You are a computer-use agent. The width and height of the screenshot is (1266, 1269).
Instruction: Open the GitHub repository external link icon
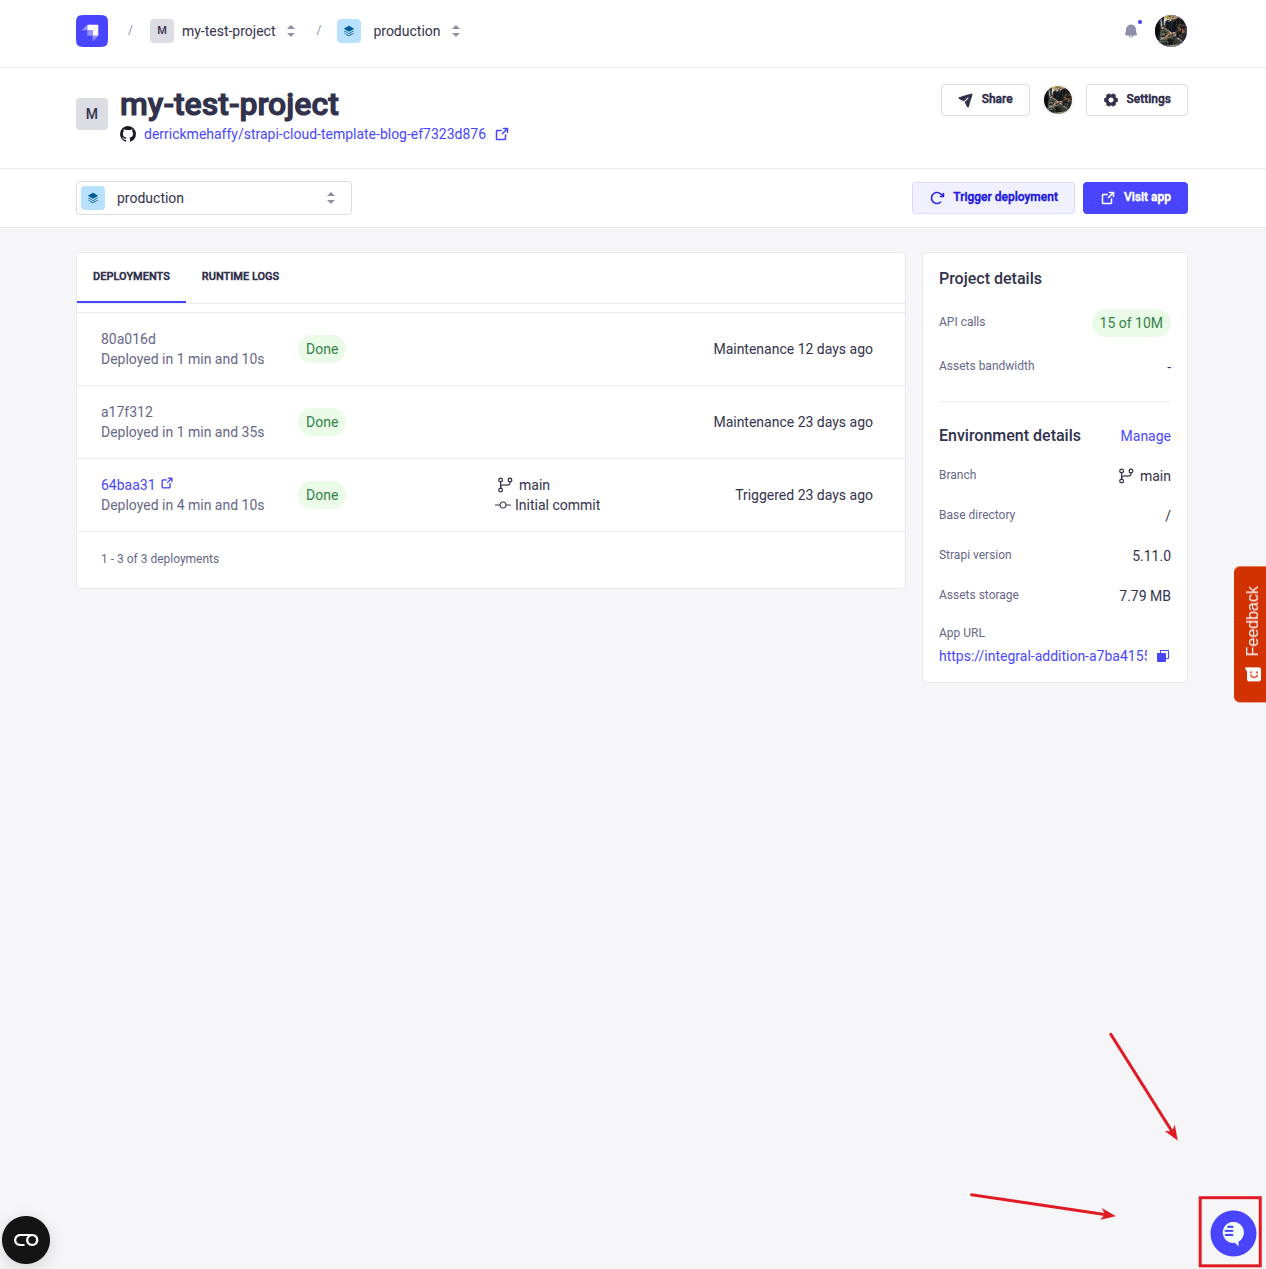pos(502,134)
